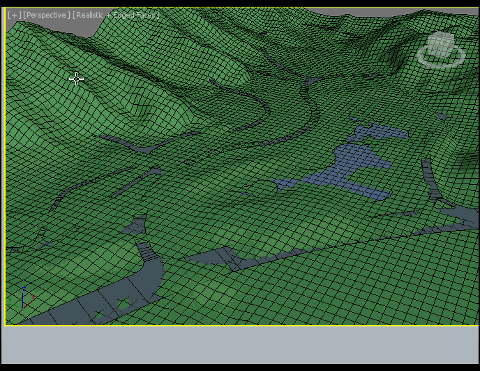Open the Perspective viewport label menu
The width and height of the screenshot is (480, 371).
(x=47, y=15)
